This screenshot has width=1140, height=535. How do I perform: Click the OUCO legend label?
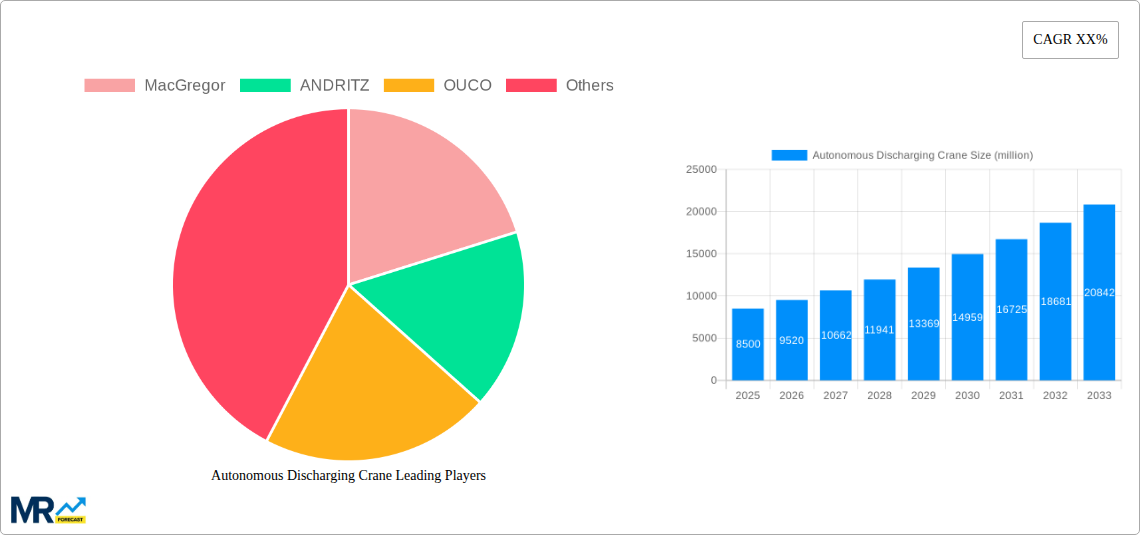tap(467, 86)
